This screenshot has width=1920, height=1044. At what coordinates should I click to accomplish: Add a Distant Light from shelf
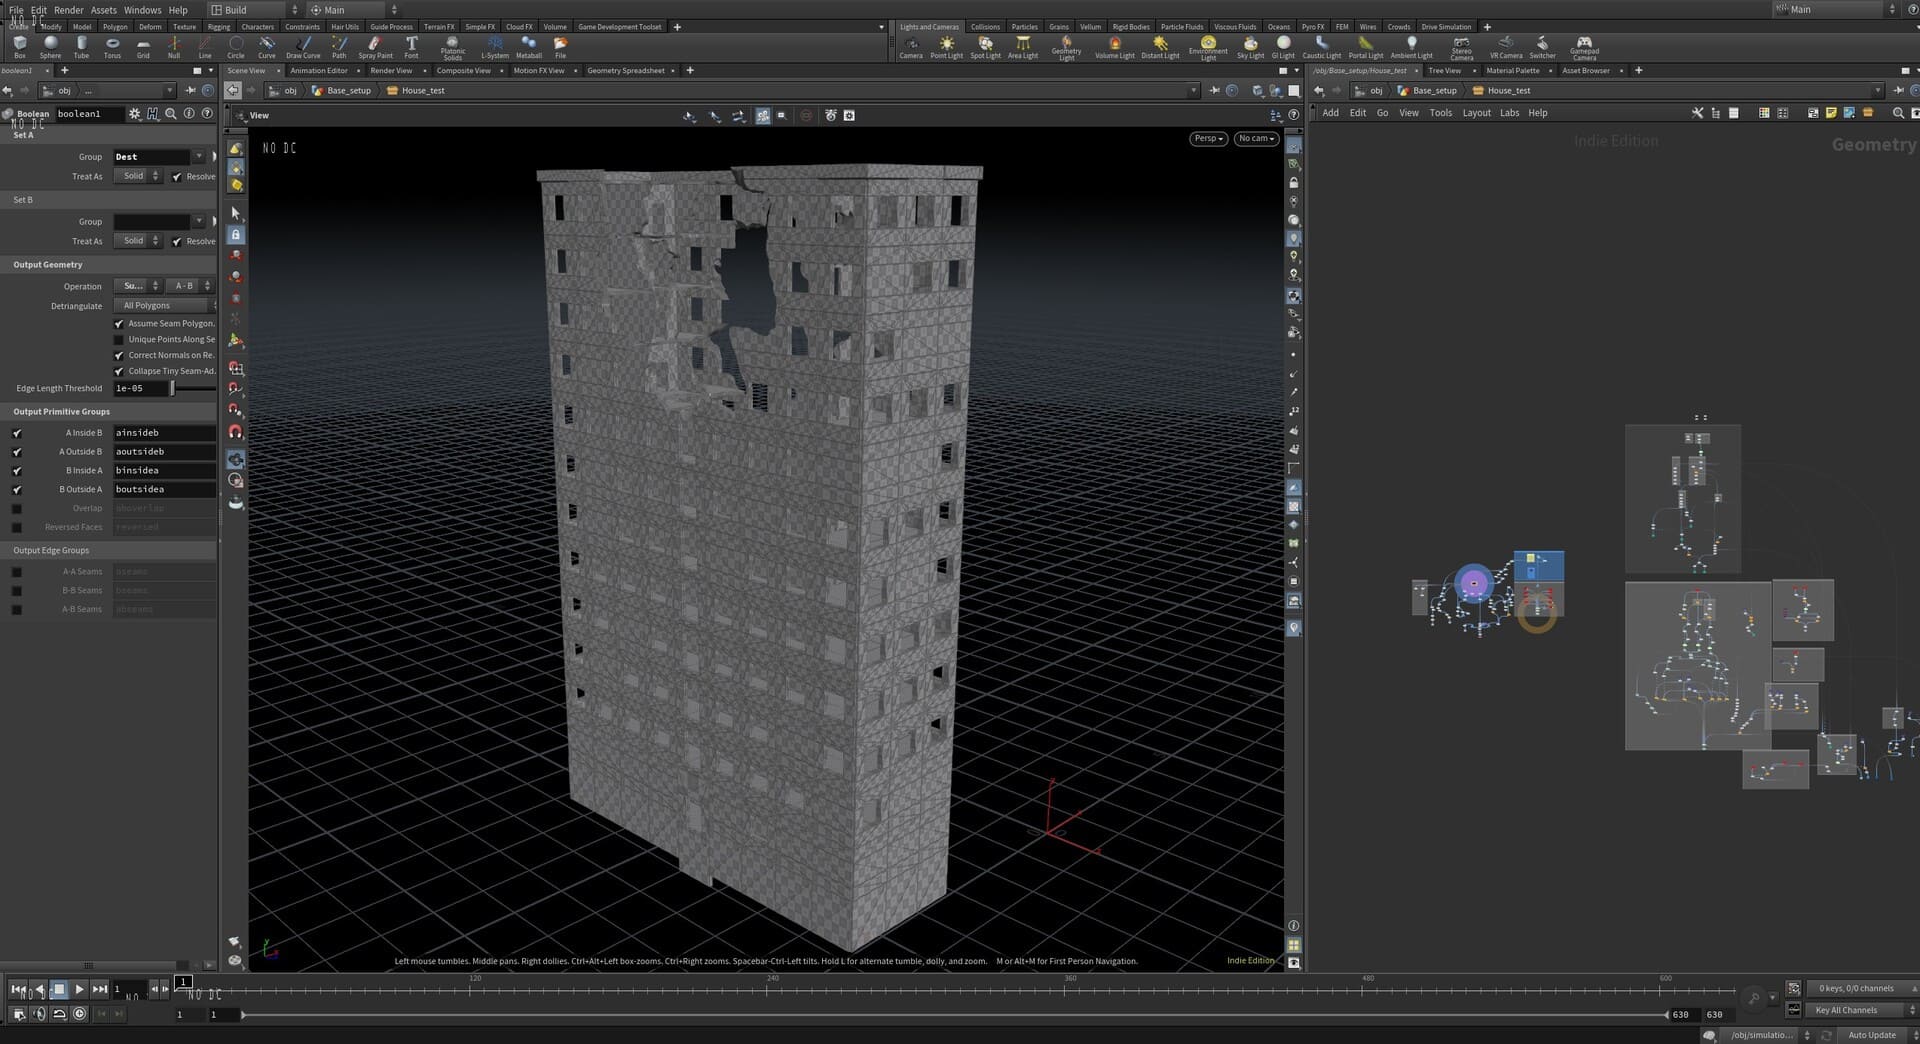coord(1160,47)
